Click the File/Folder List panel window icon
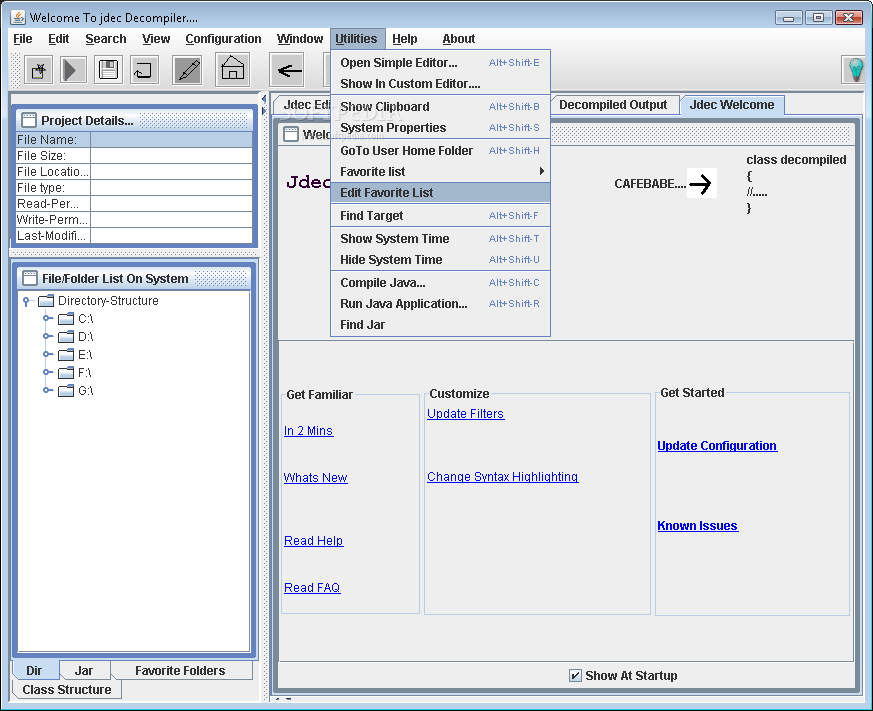The image size is (873, 711). 30,278
